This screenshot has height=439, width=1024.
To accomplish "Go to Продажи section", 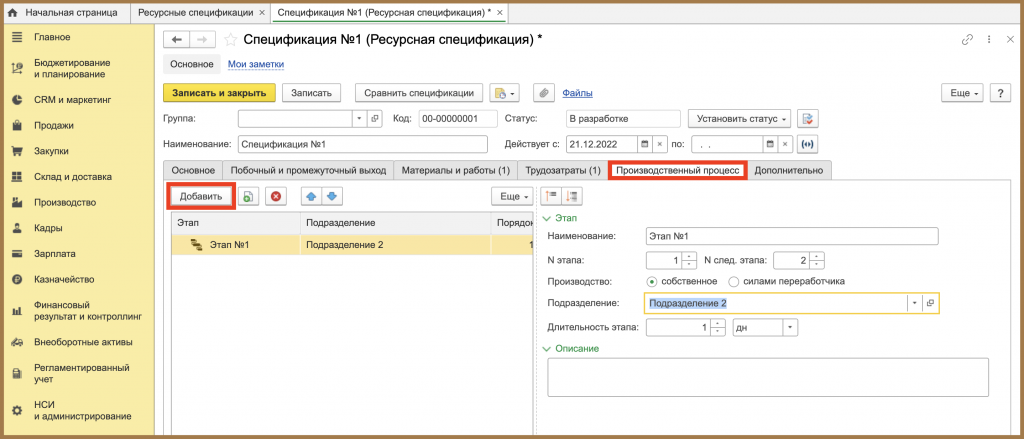I will pos(54,125).
